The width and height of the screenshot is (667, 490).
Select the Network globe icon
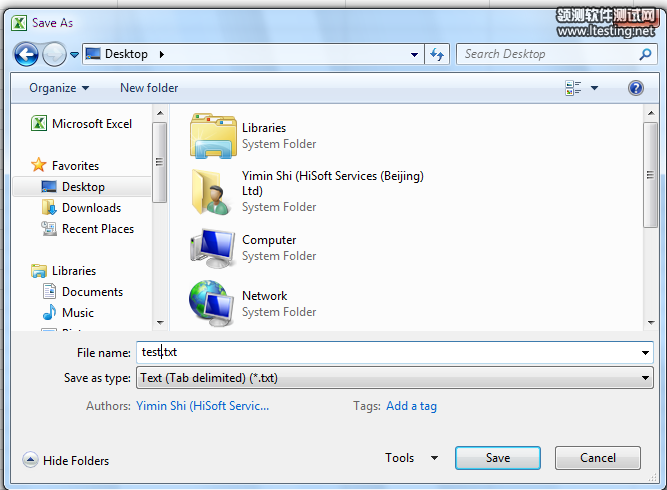pos(211,303)
